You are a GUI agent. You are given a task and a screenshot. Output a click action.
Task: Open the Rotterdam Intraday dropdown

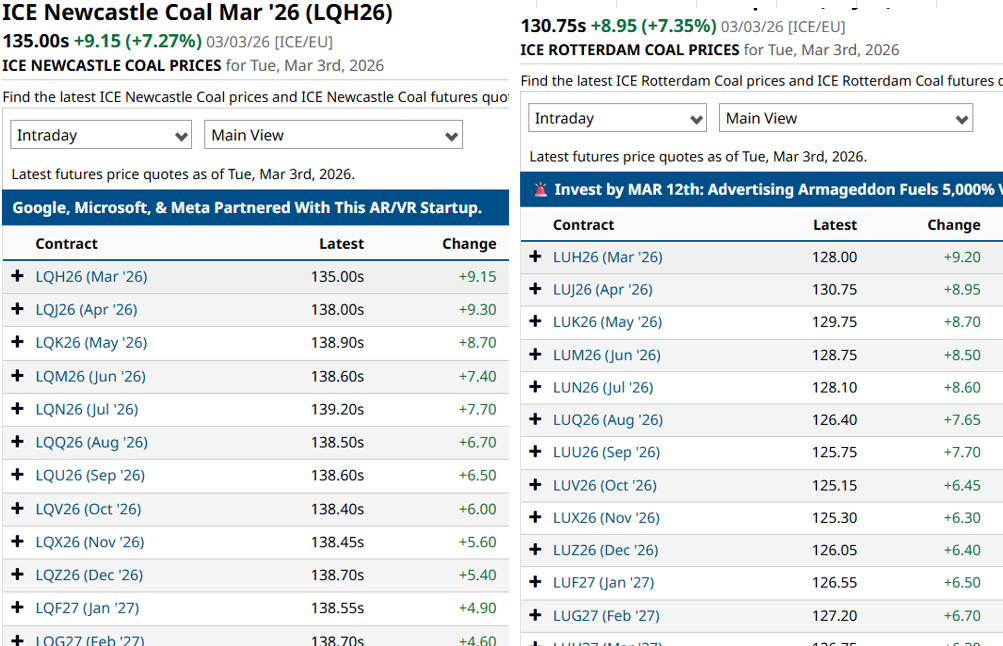point(618,118)
